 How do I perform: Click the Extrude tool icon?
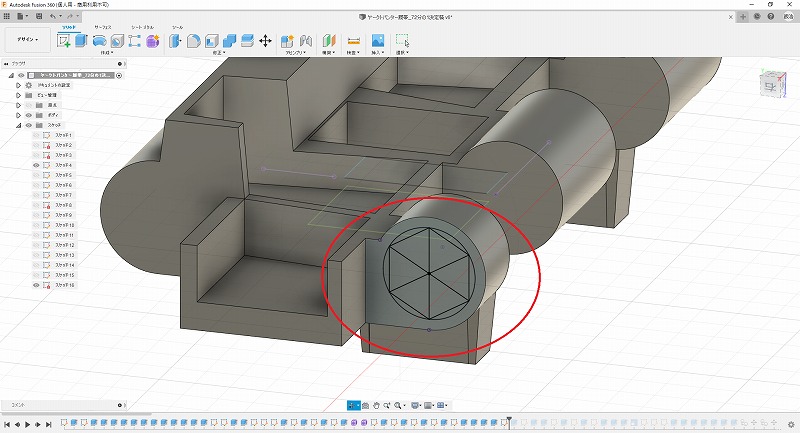click(82, 40)
